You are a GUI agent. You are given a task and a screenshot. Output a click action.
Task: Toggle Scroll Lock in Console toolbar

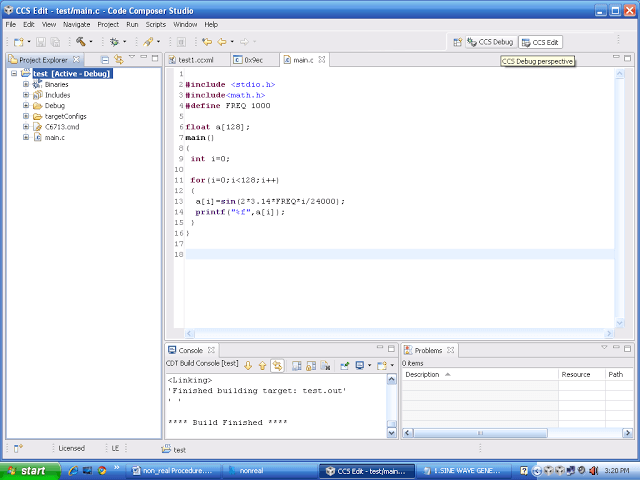click(x=311, y=366)
